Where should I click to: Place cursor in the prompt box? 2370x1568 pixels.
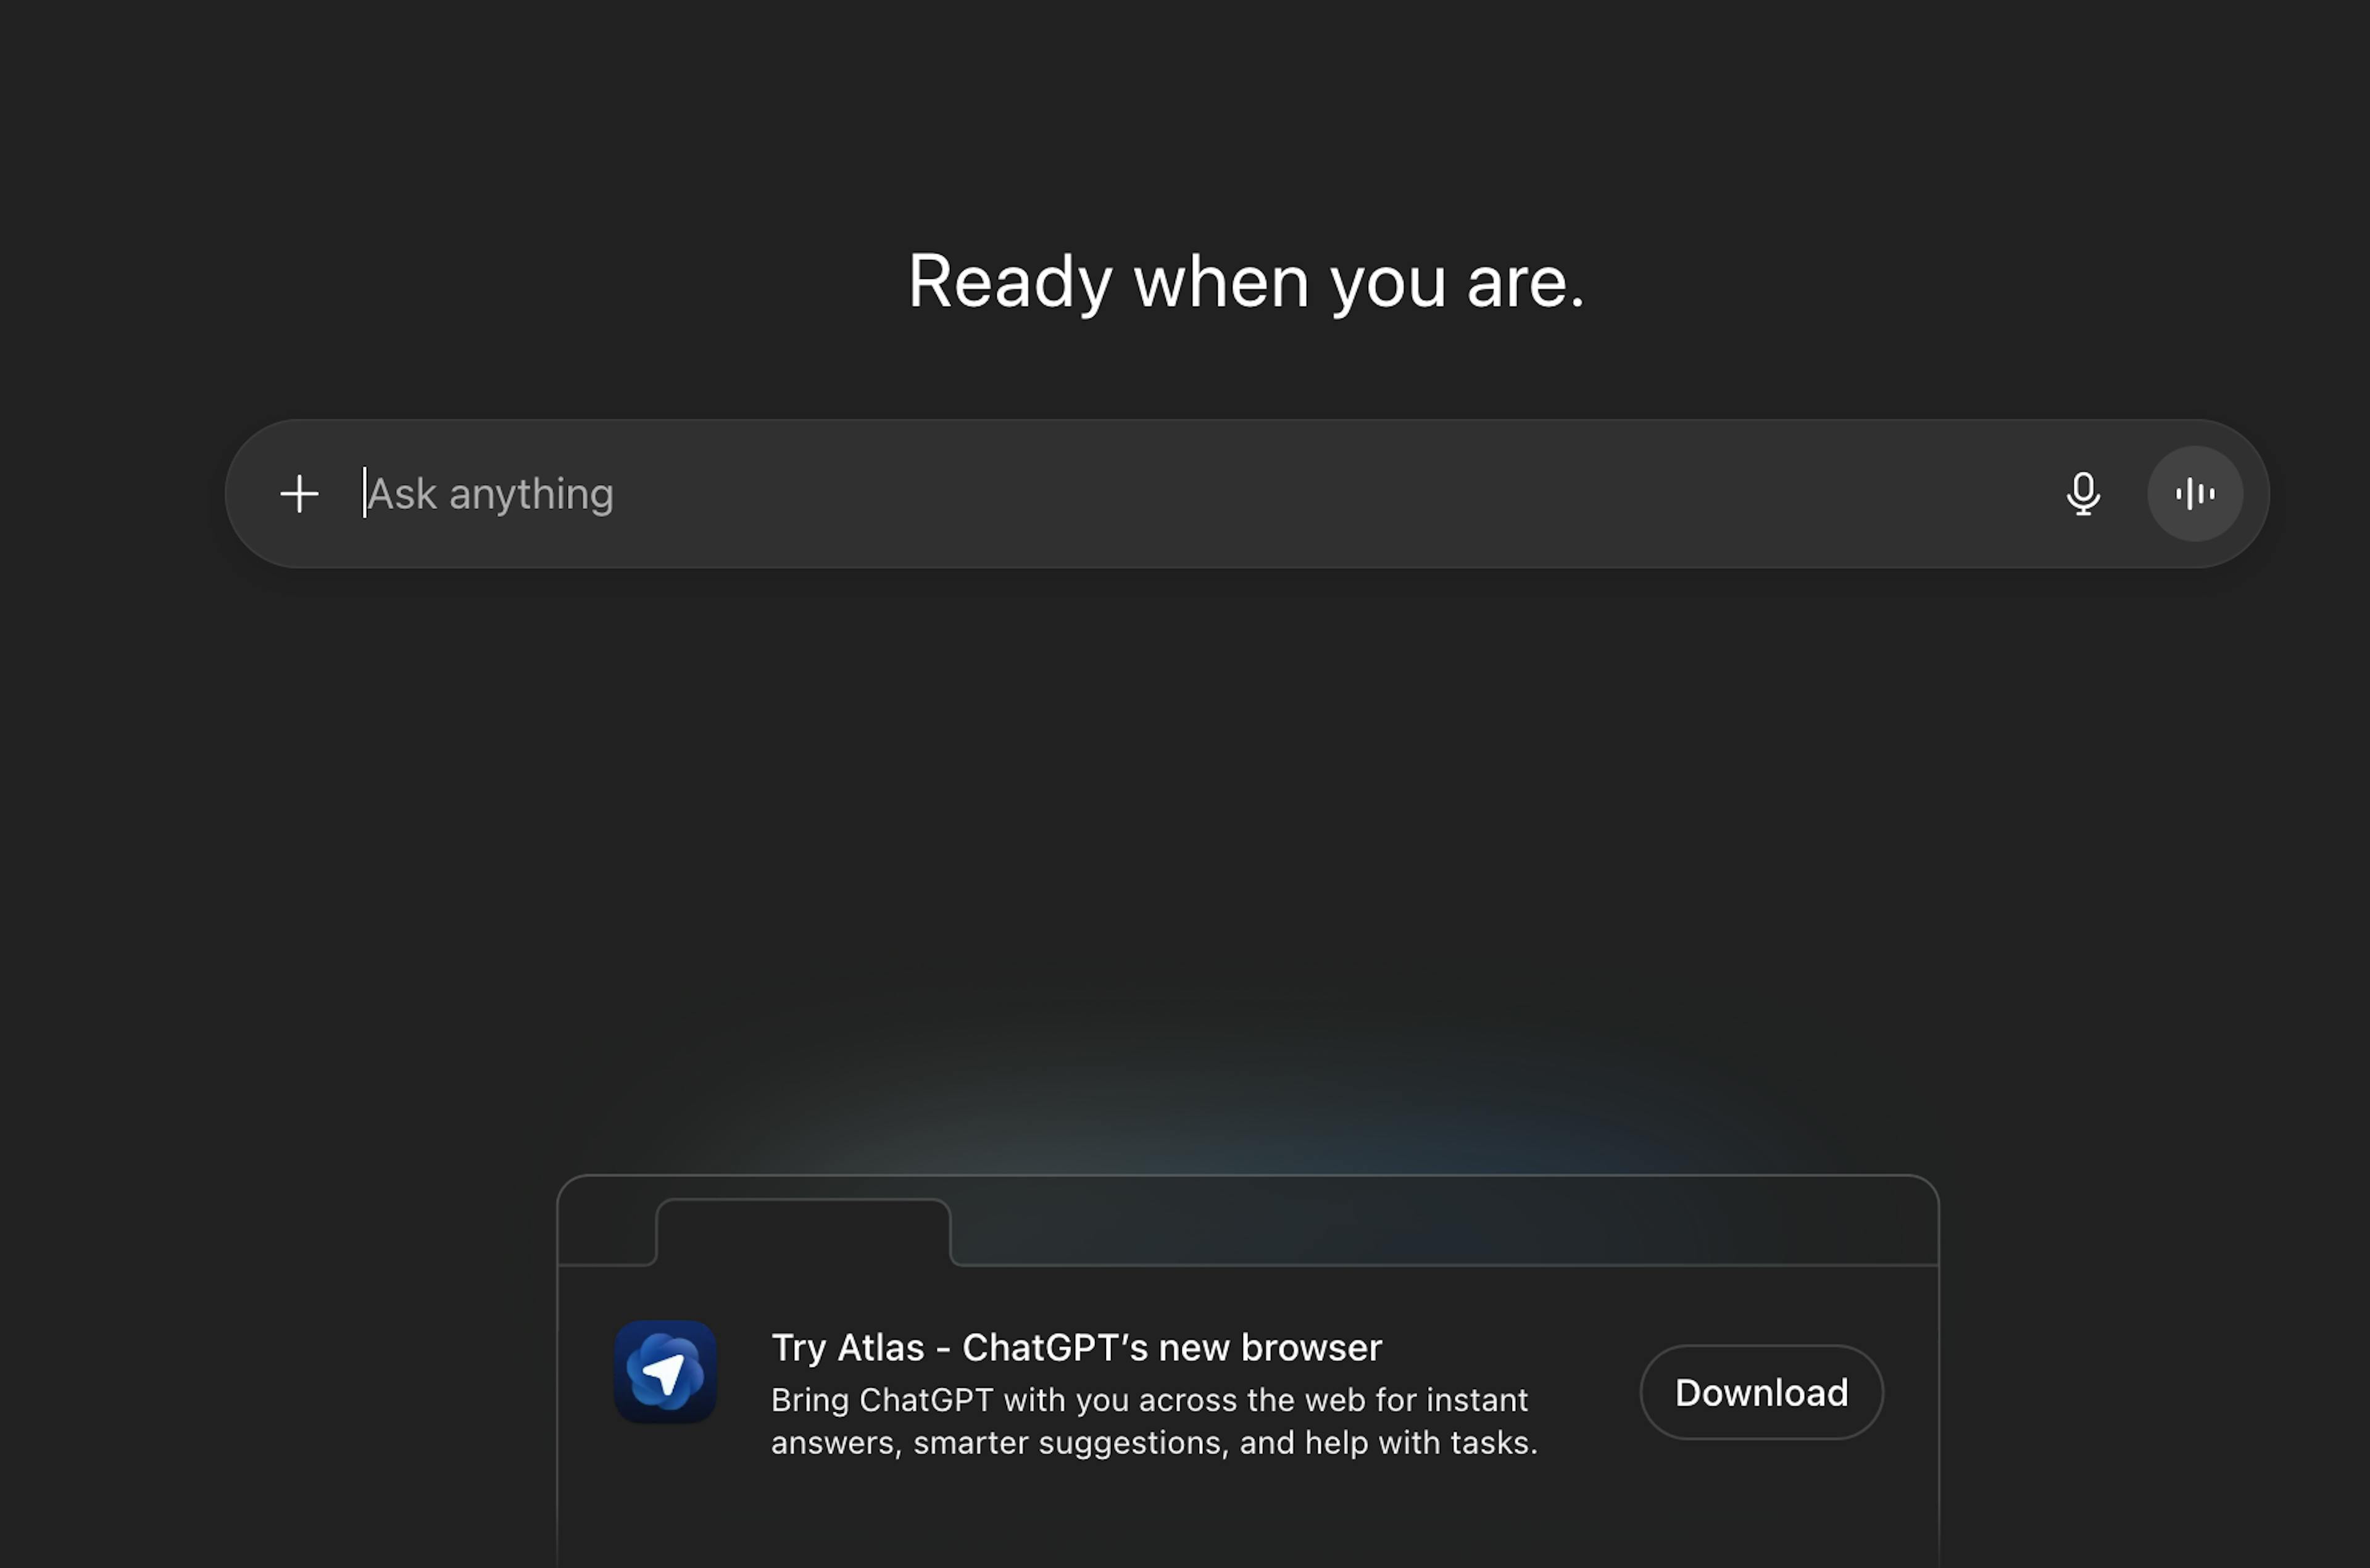1200,494
